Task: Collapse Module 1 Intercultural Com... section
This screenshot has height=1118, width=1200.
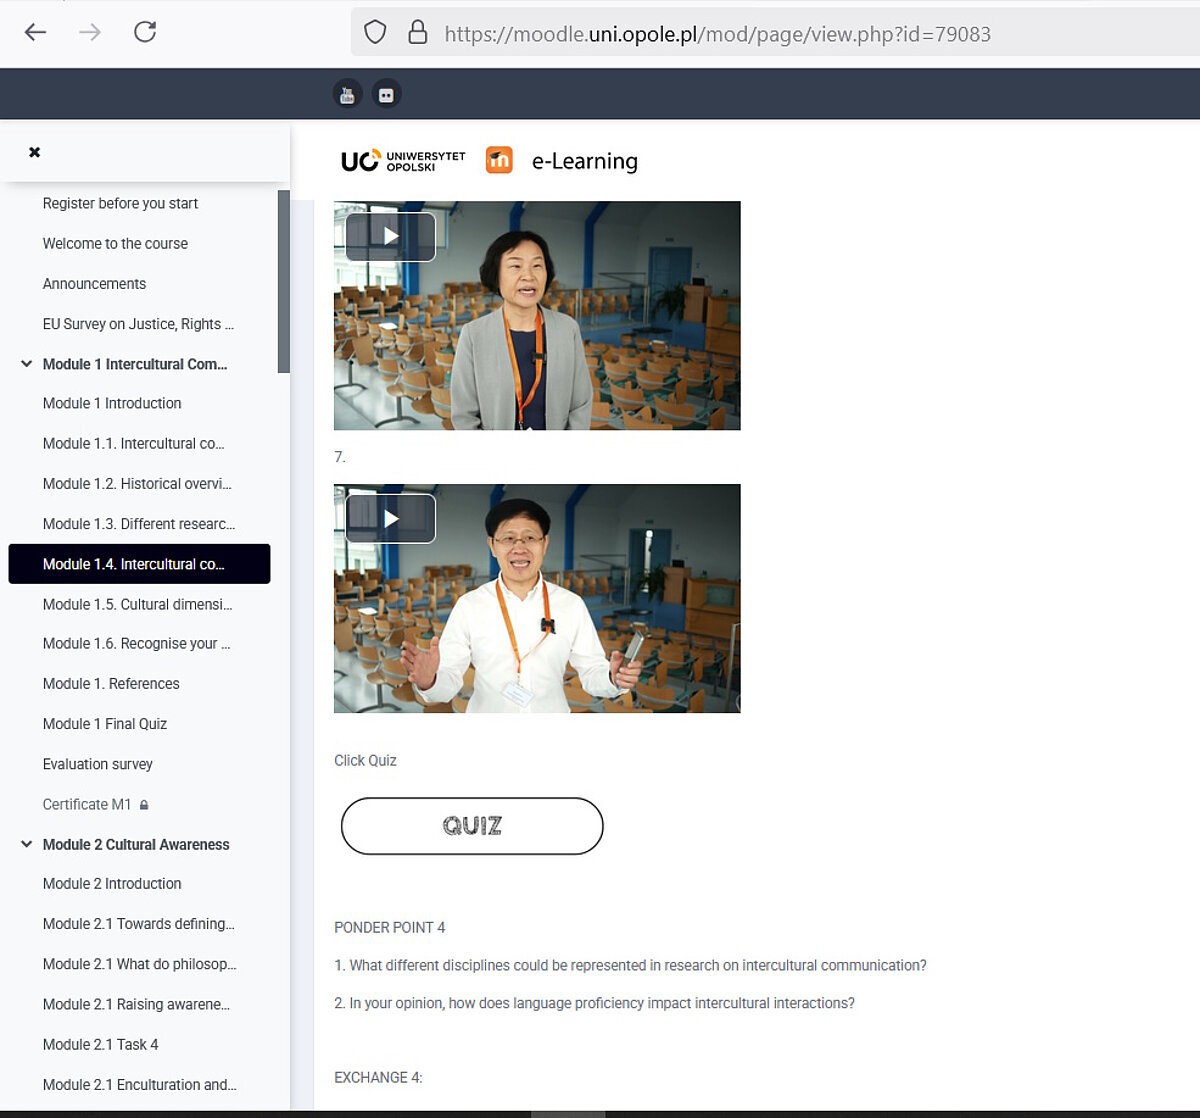Action: tap(27, 364)
